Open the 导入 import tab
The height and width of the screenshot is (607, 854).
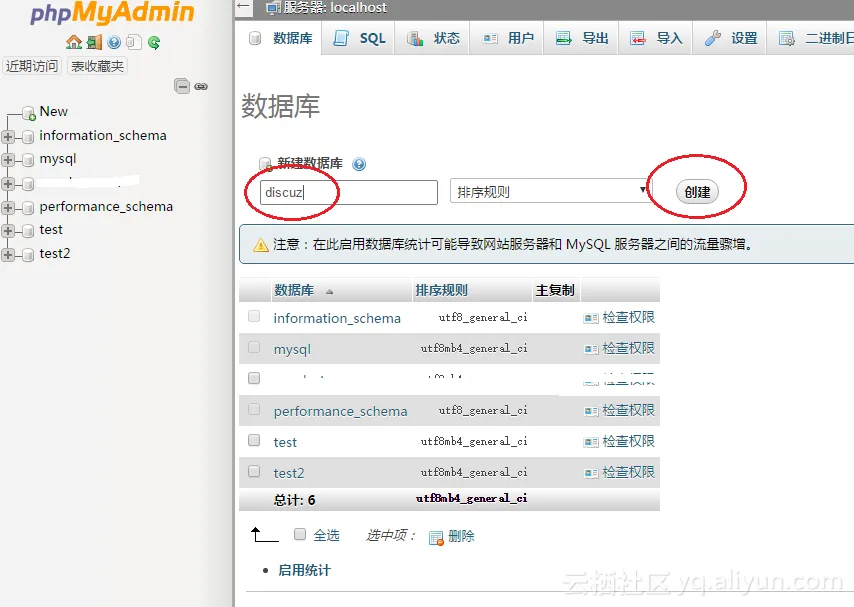pos(656,38)
